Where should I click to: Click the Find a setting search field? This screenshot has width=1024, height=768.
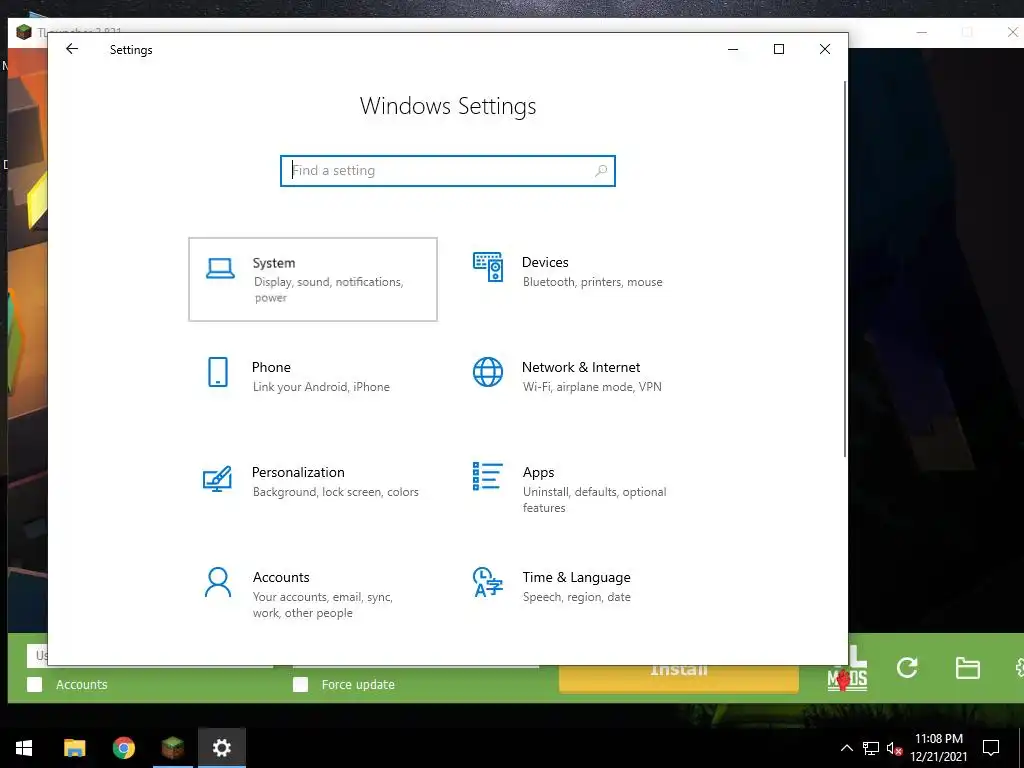447,170
